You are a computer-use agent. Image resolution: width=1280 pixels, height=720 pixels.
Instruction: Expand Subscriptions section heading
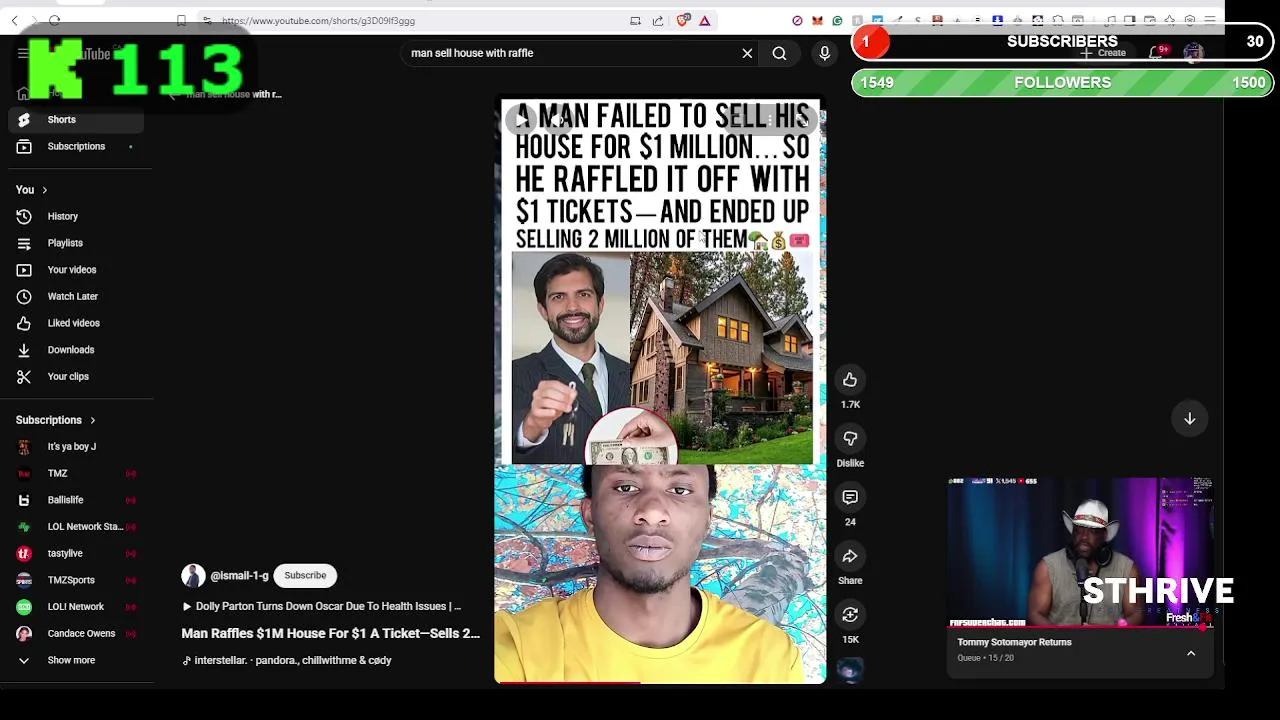point(56,420)
